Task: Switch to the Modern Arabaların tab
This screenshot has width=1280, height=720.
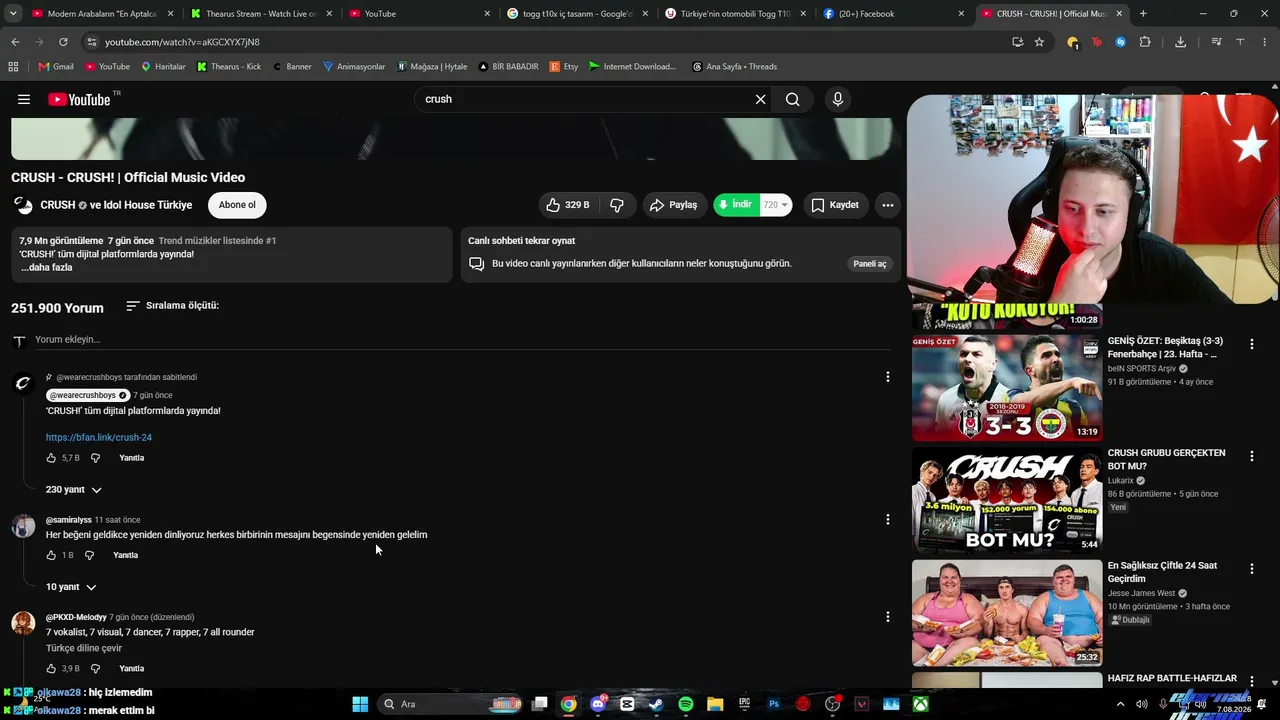Action: click(x=101, y=14)
